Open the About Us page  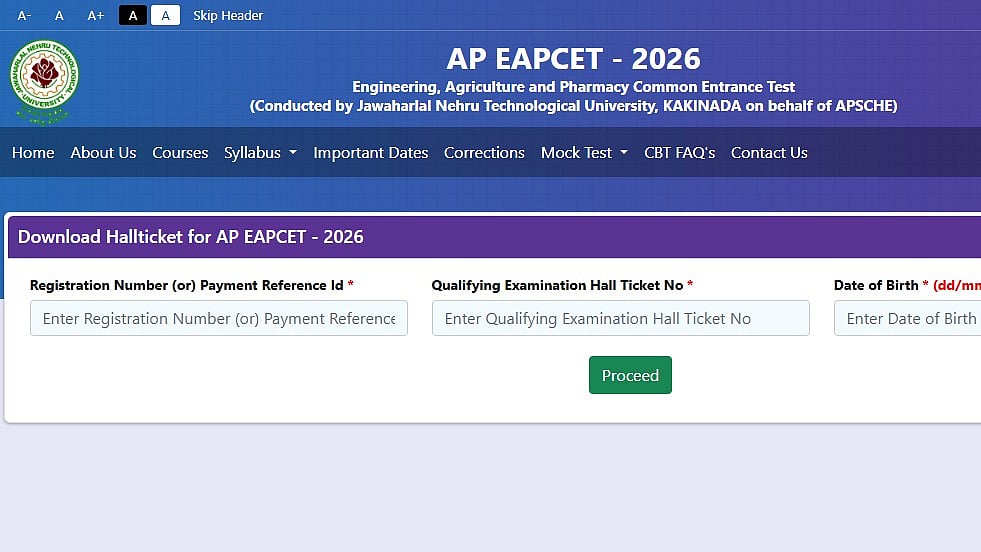[x=103, y=152]
